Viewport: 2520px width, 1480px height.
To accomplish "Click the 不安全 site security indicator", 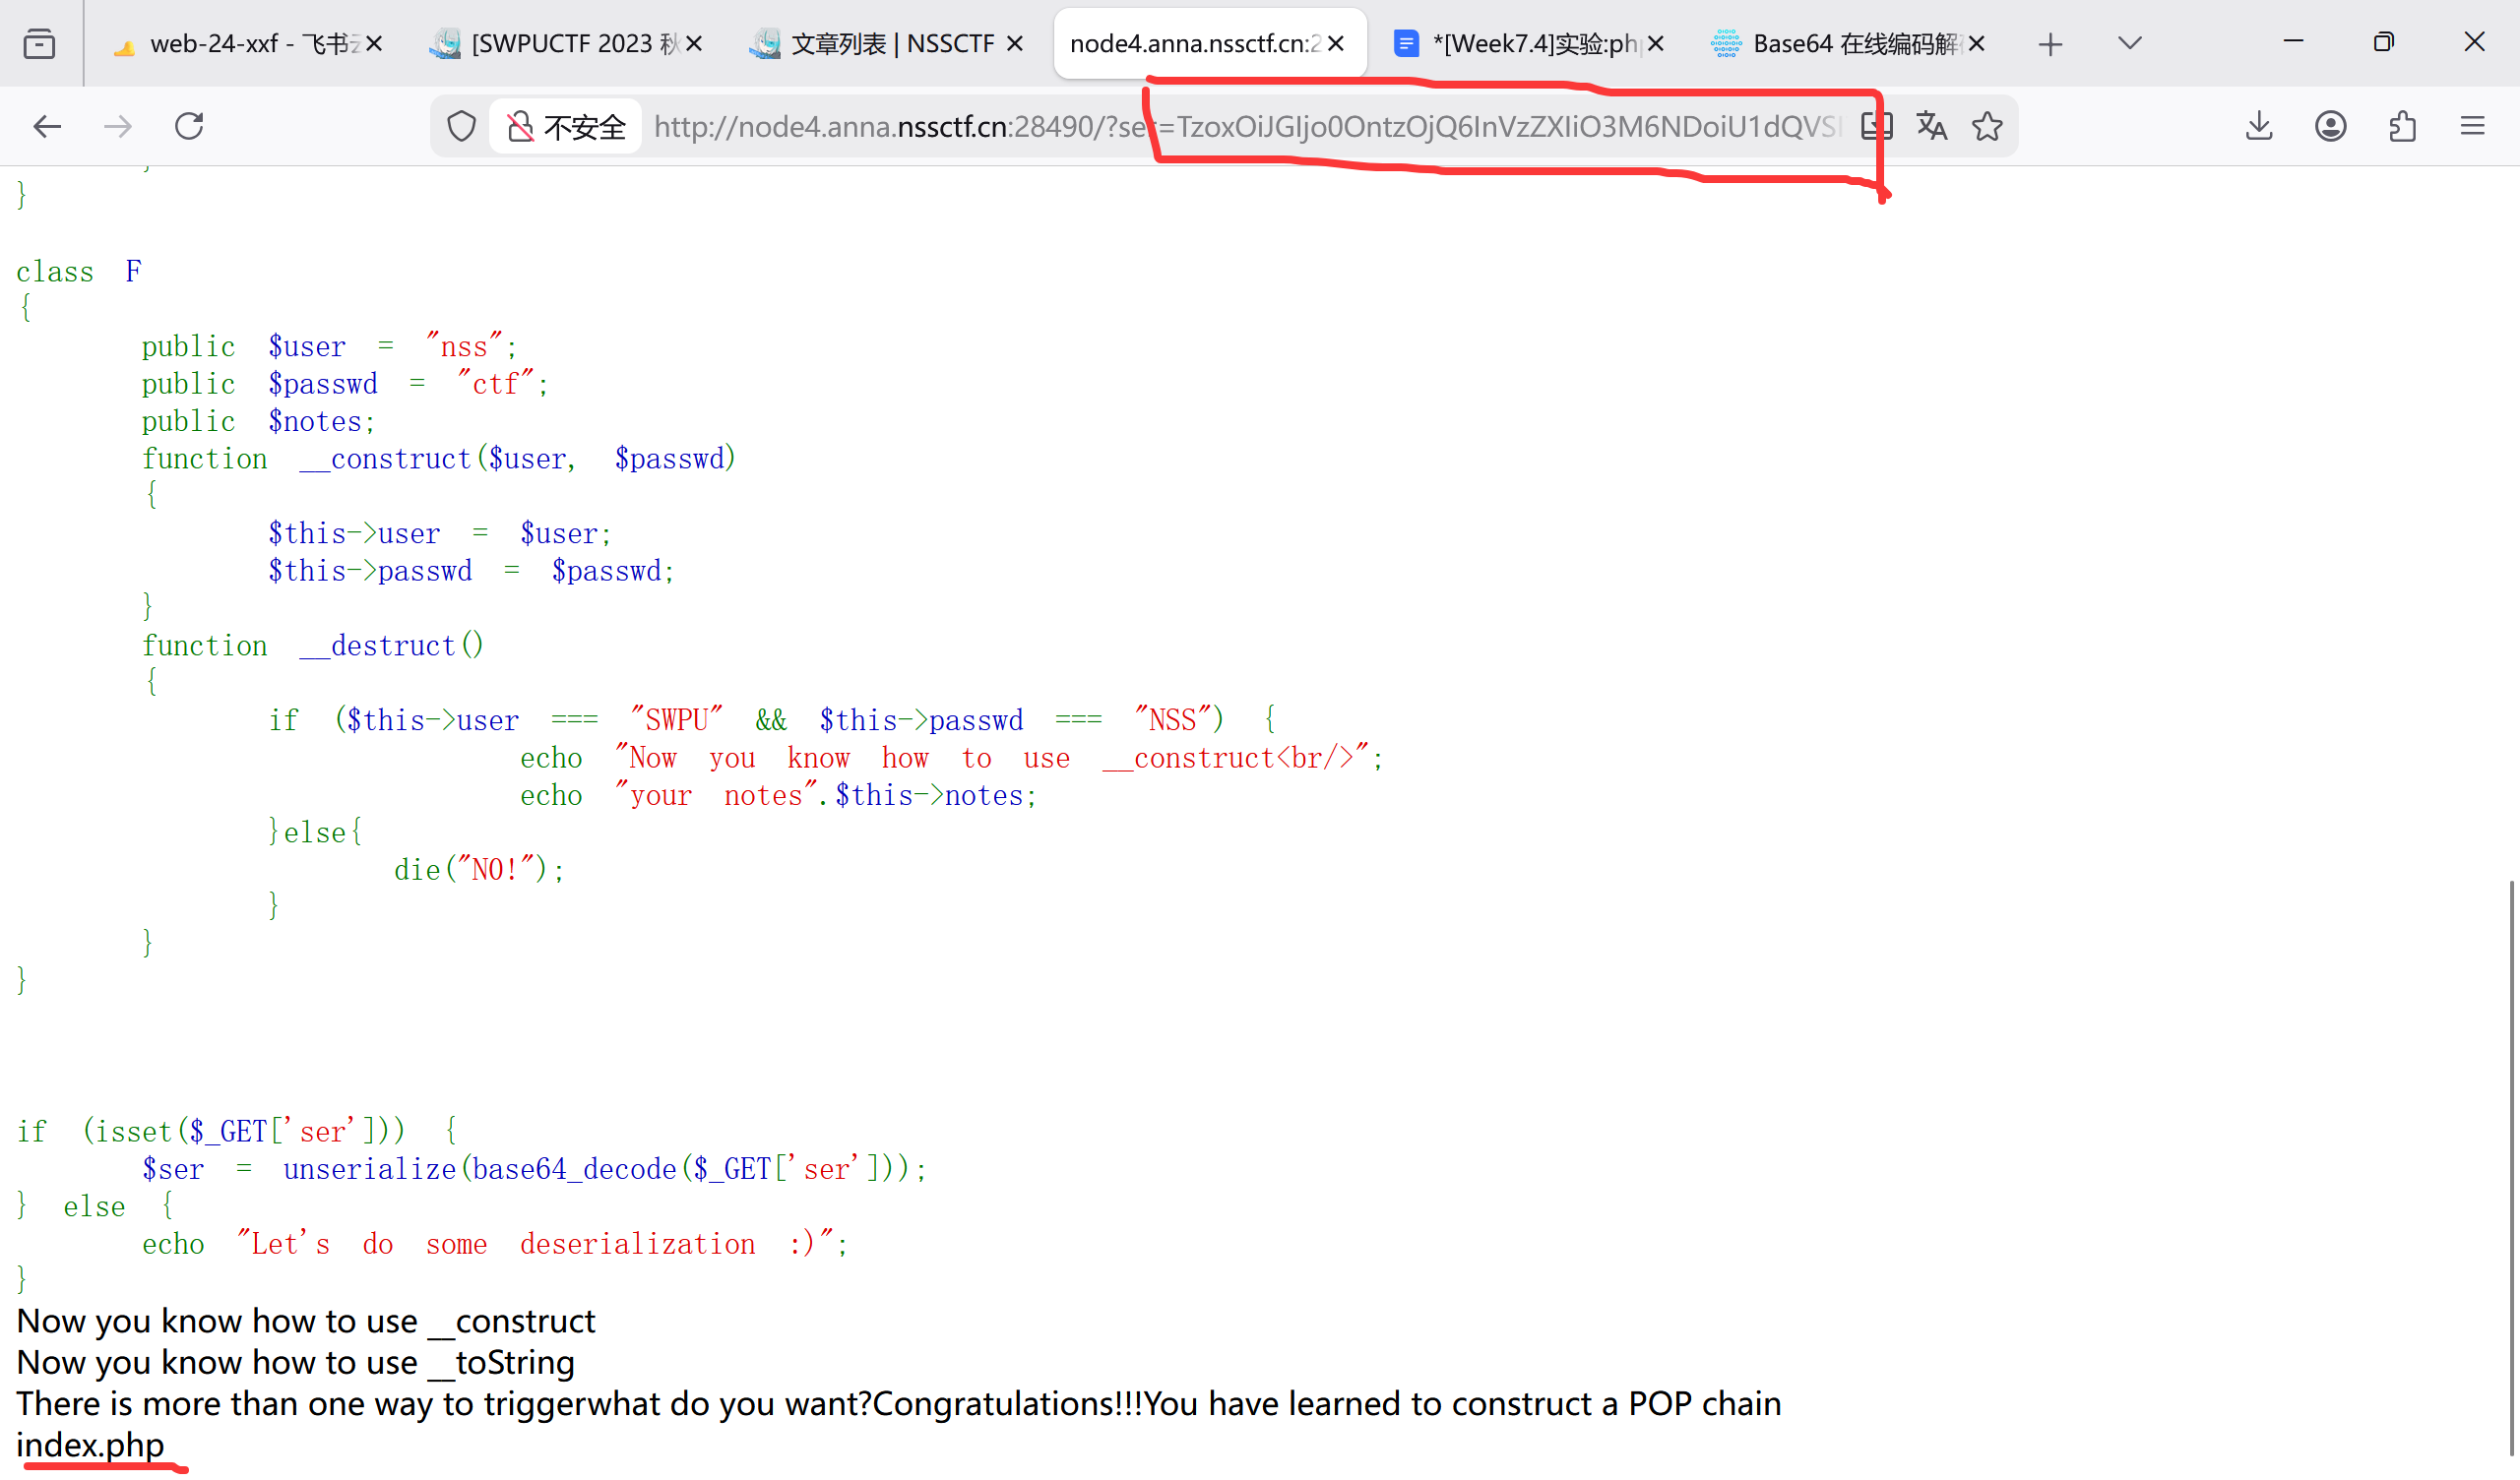I will pos(566,127).
